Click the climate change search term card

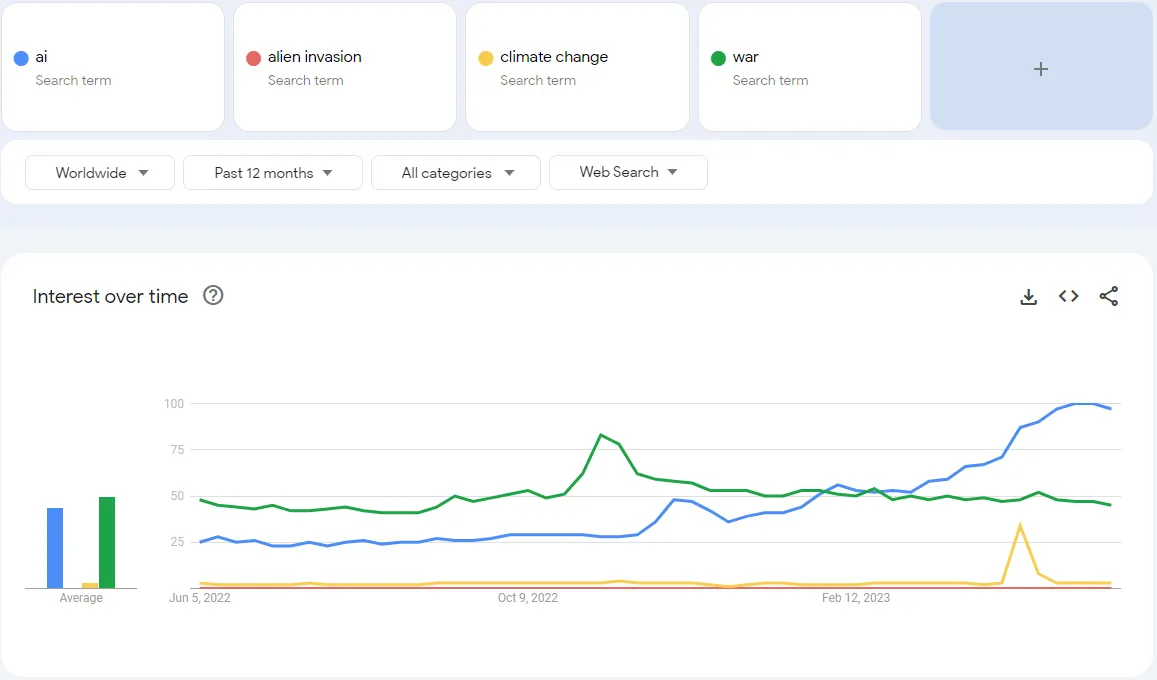pyautogui.click(x=577, y=67)
